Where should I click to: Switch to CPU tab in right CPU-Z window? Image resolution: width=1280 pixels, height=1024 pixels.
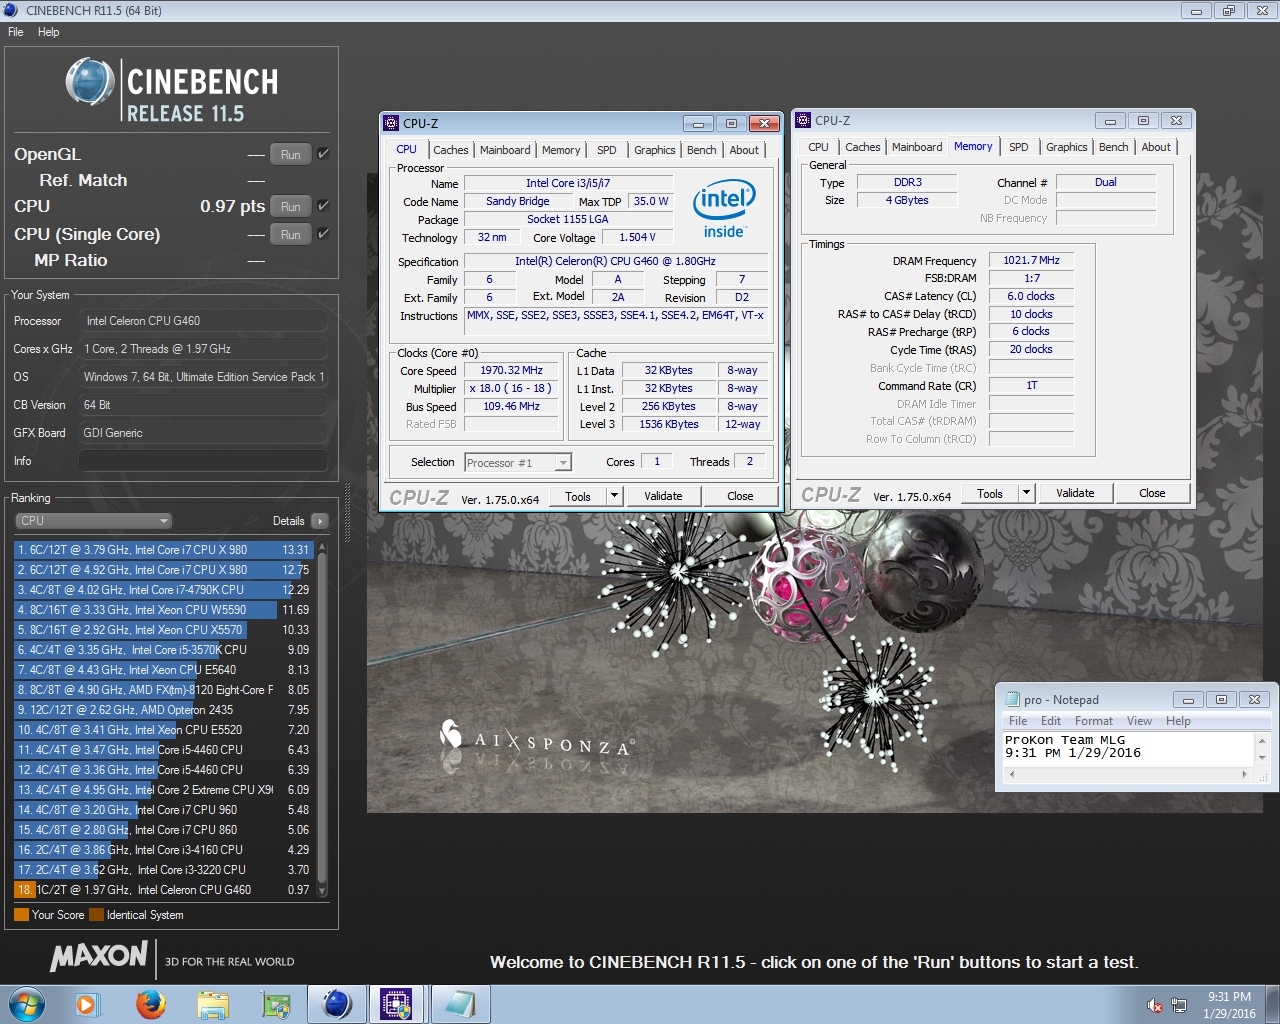coord(818,147)
